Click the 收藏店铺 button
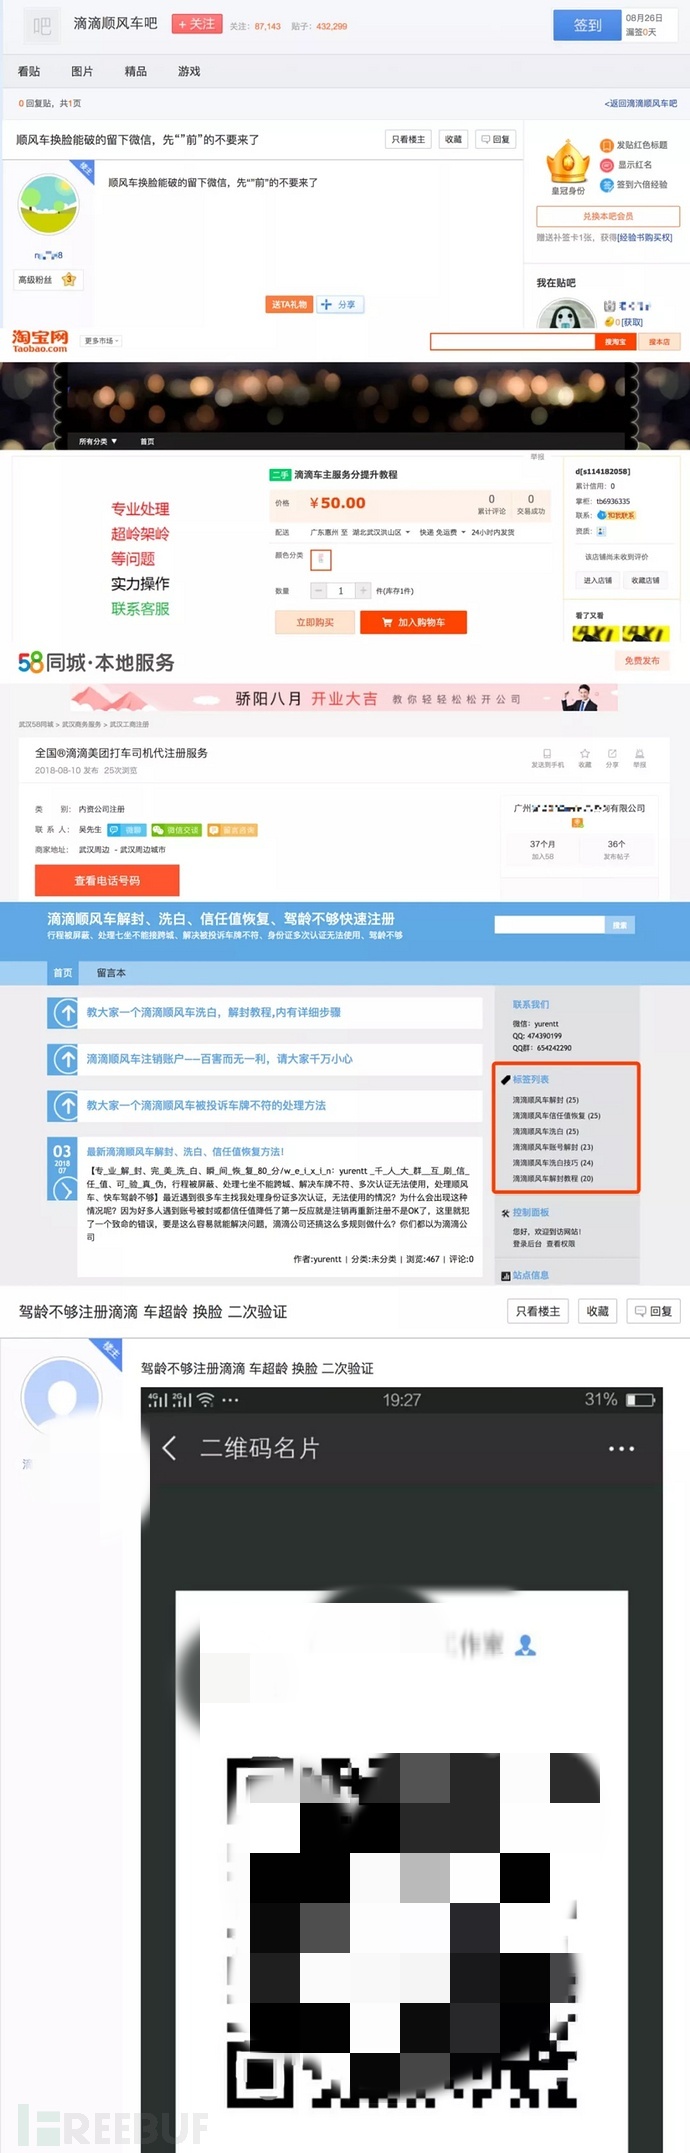 [646, 580]
